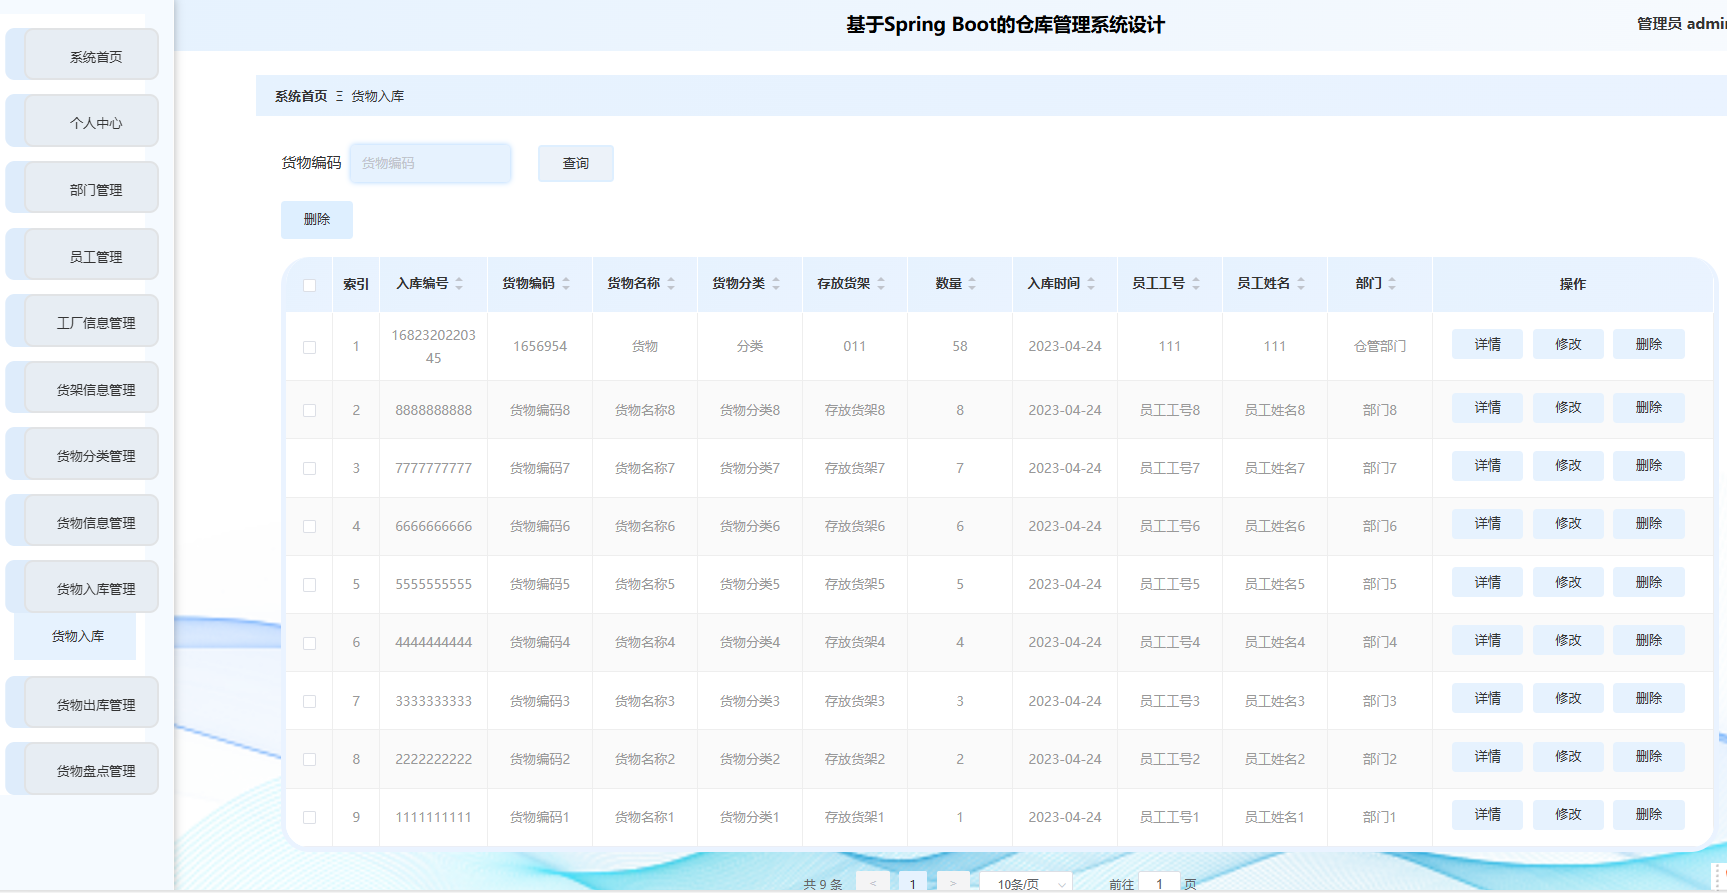This screenshot has height=893, width=1727.
Task: Click cell 存放货架8 in table
Action: (855, 410)
